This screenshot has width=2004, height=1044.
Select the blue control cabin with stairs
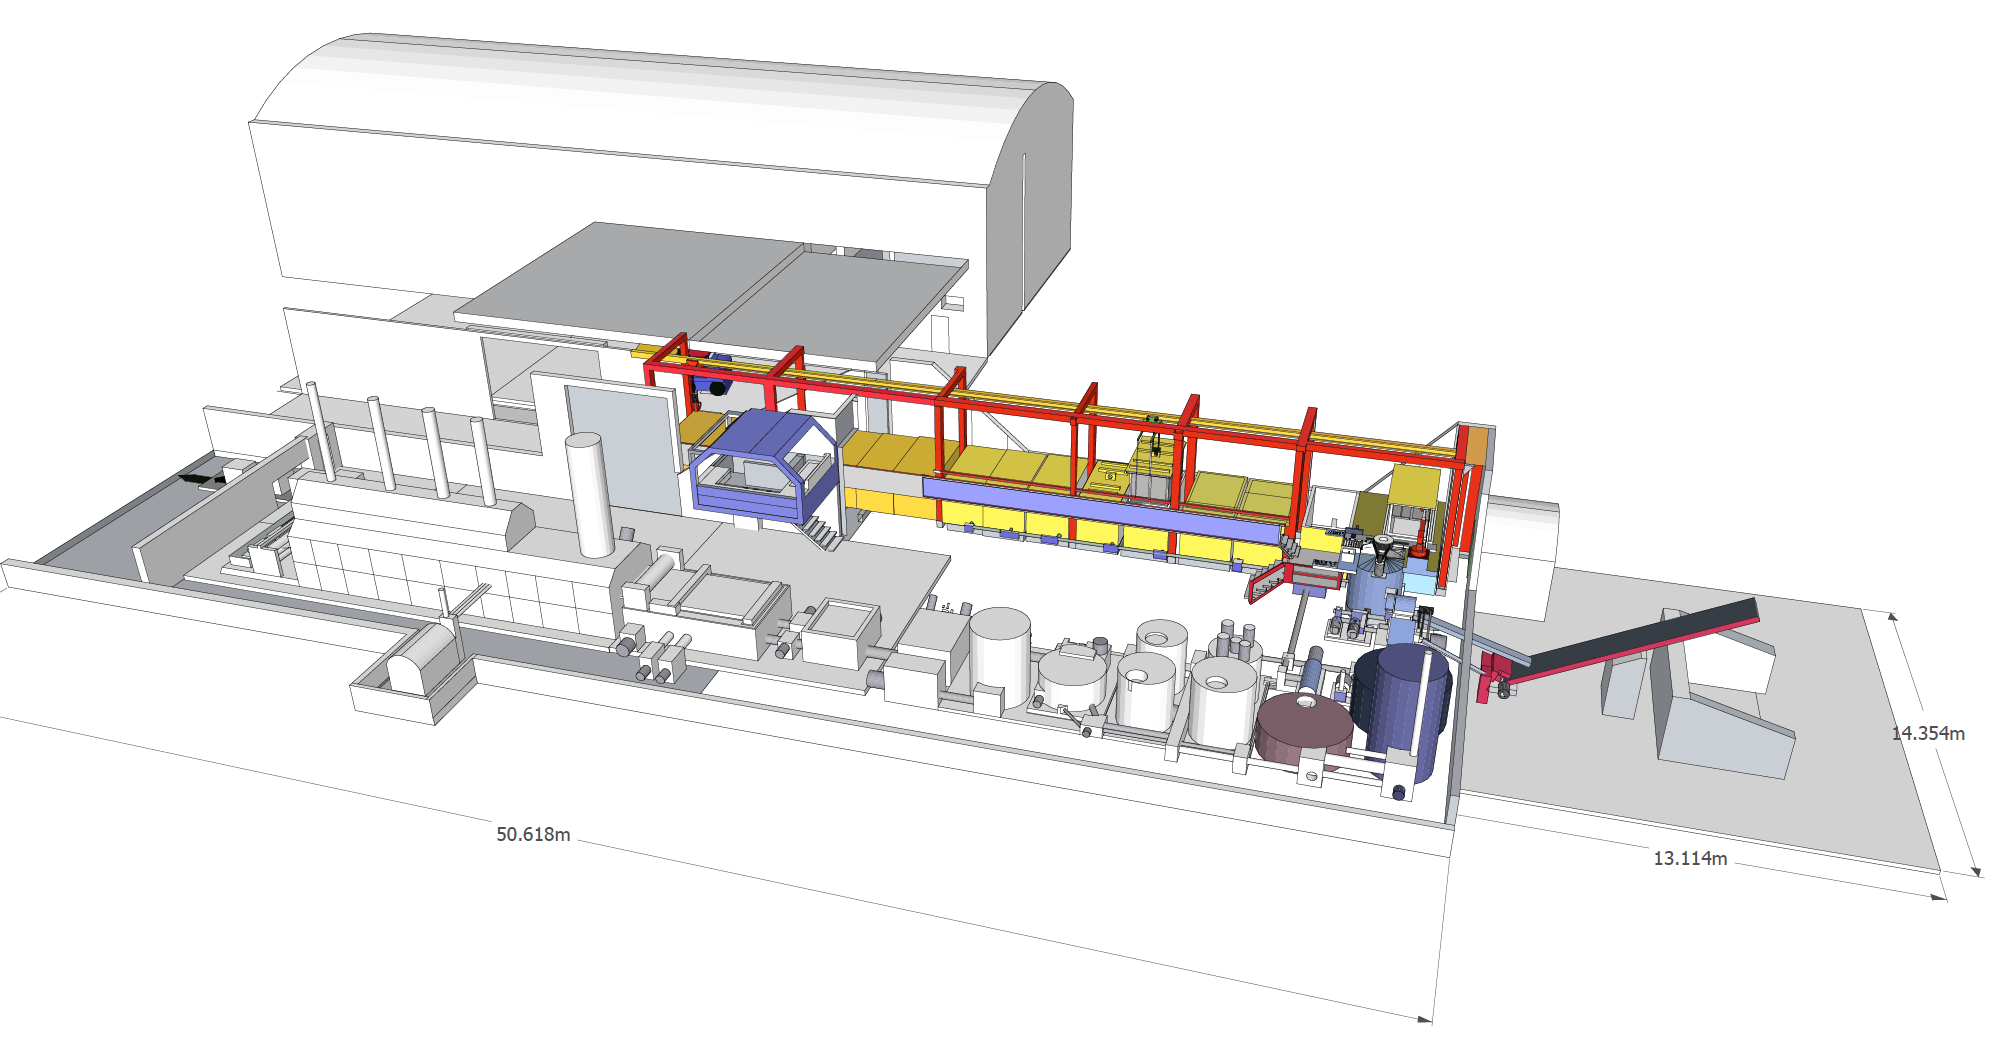pos(766,467)
